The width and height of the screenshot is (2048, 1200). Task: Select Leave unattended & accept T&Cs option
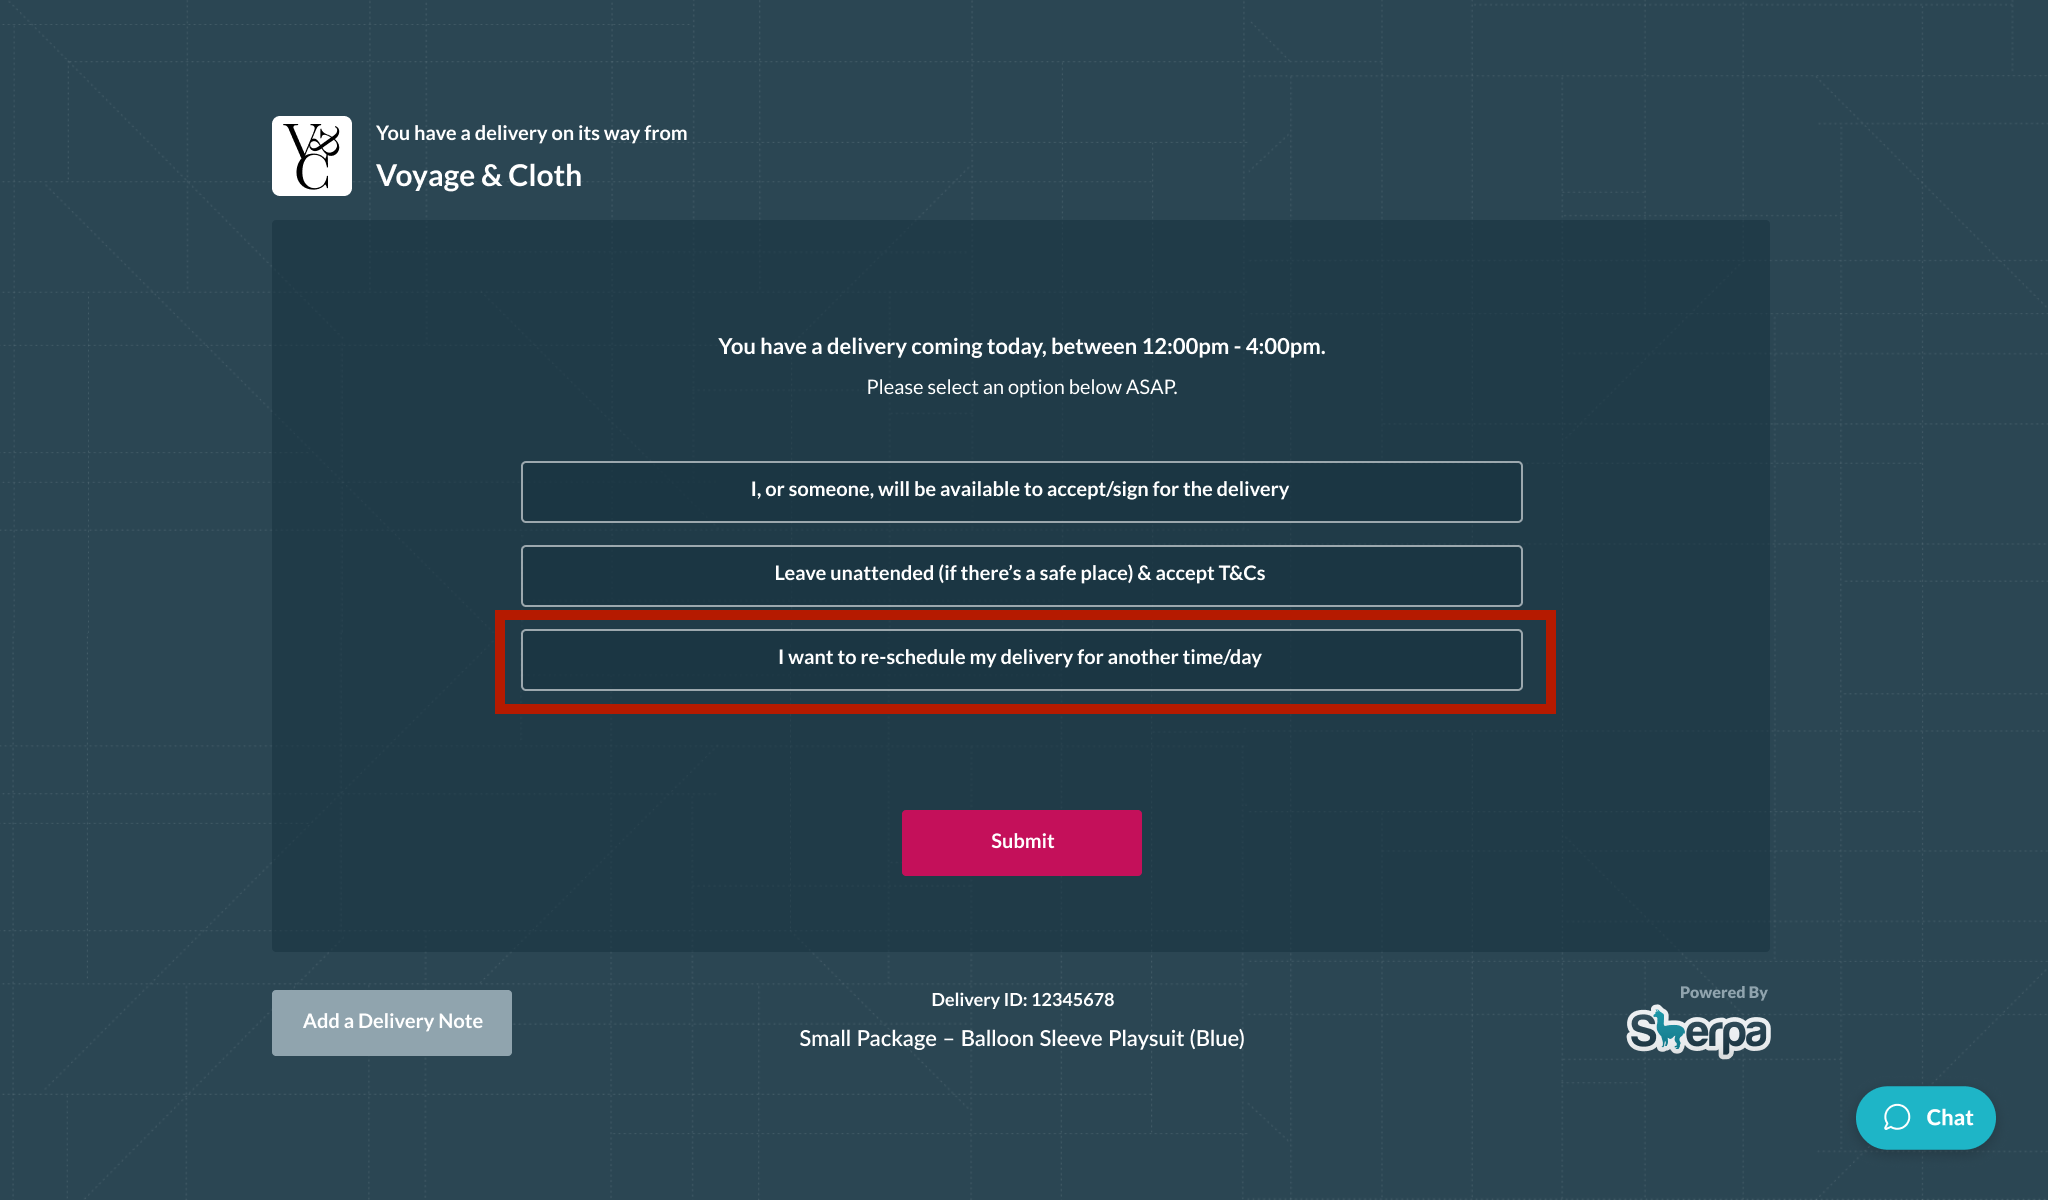click(x=1021, y=575)
